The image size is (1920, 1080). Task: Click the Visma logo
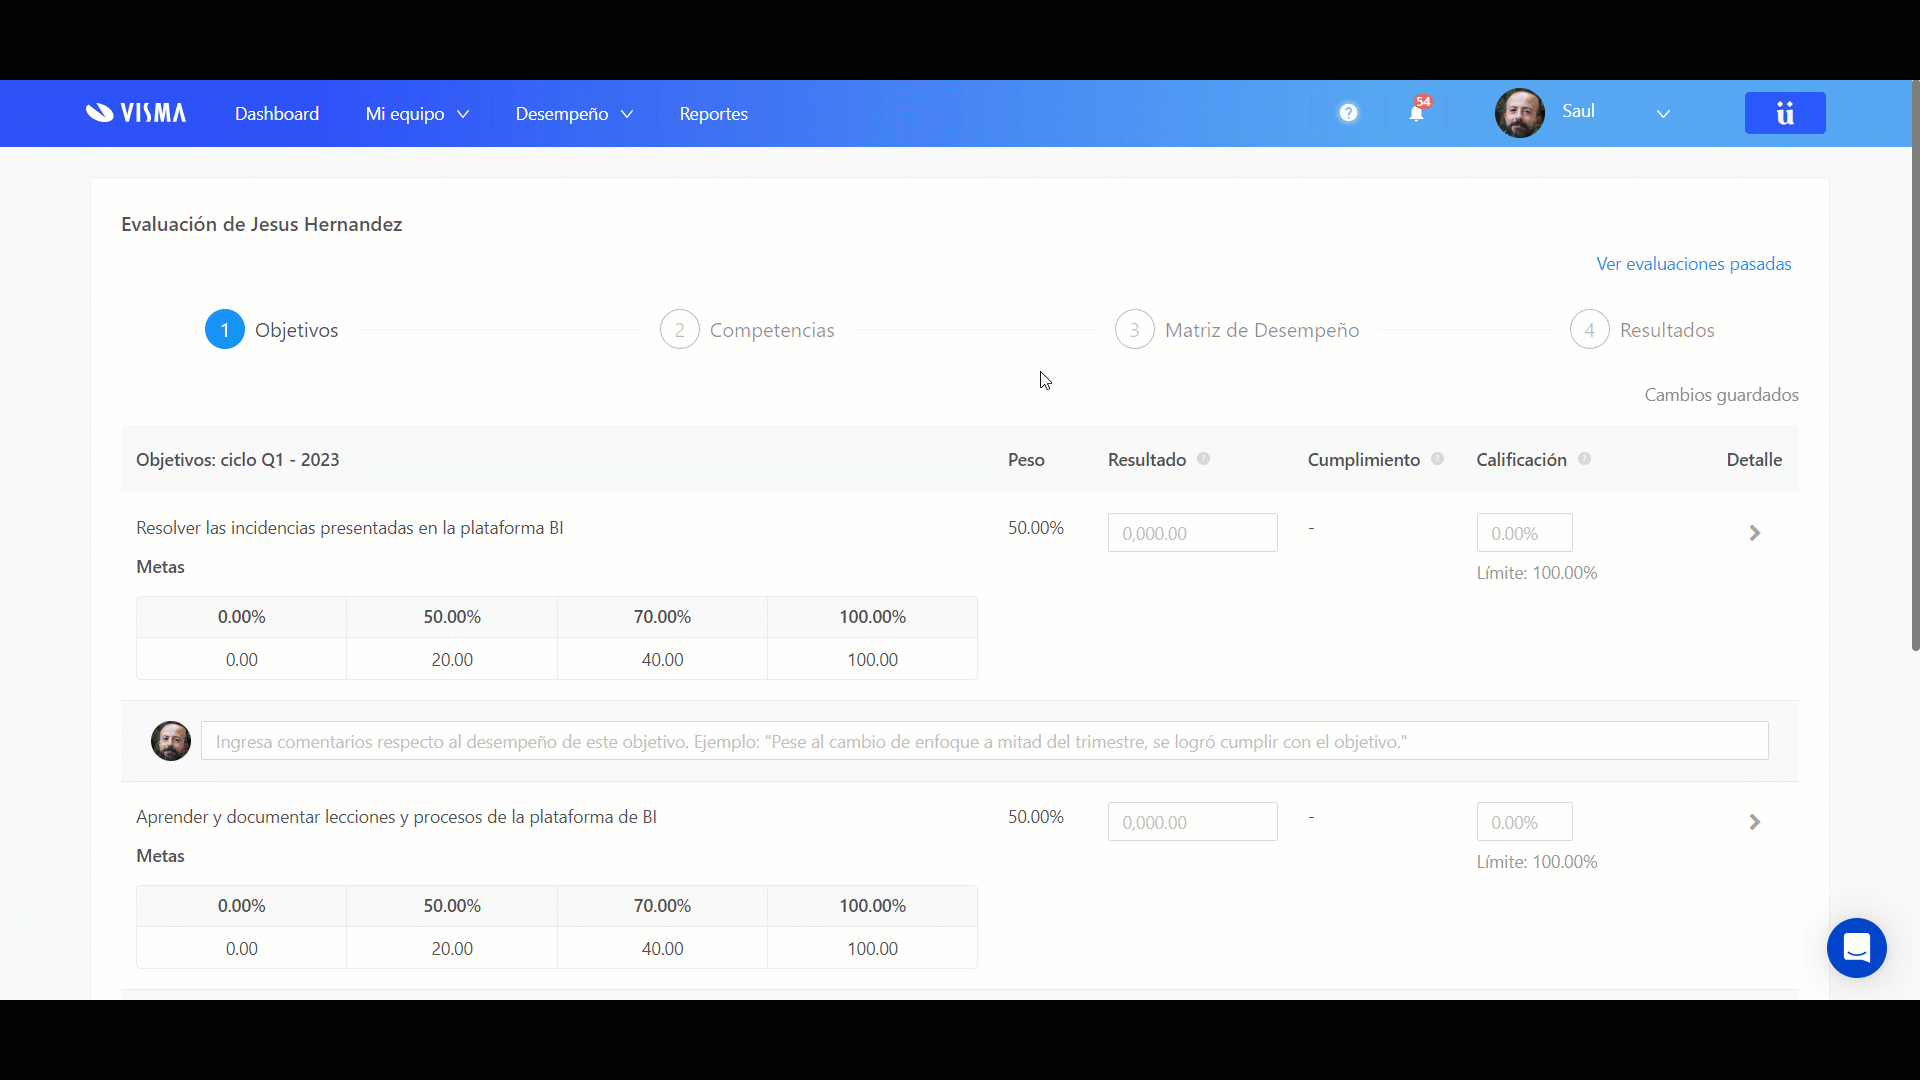136,113
